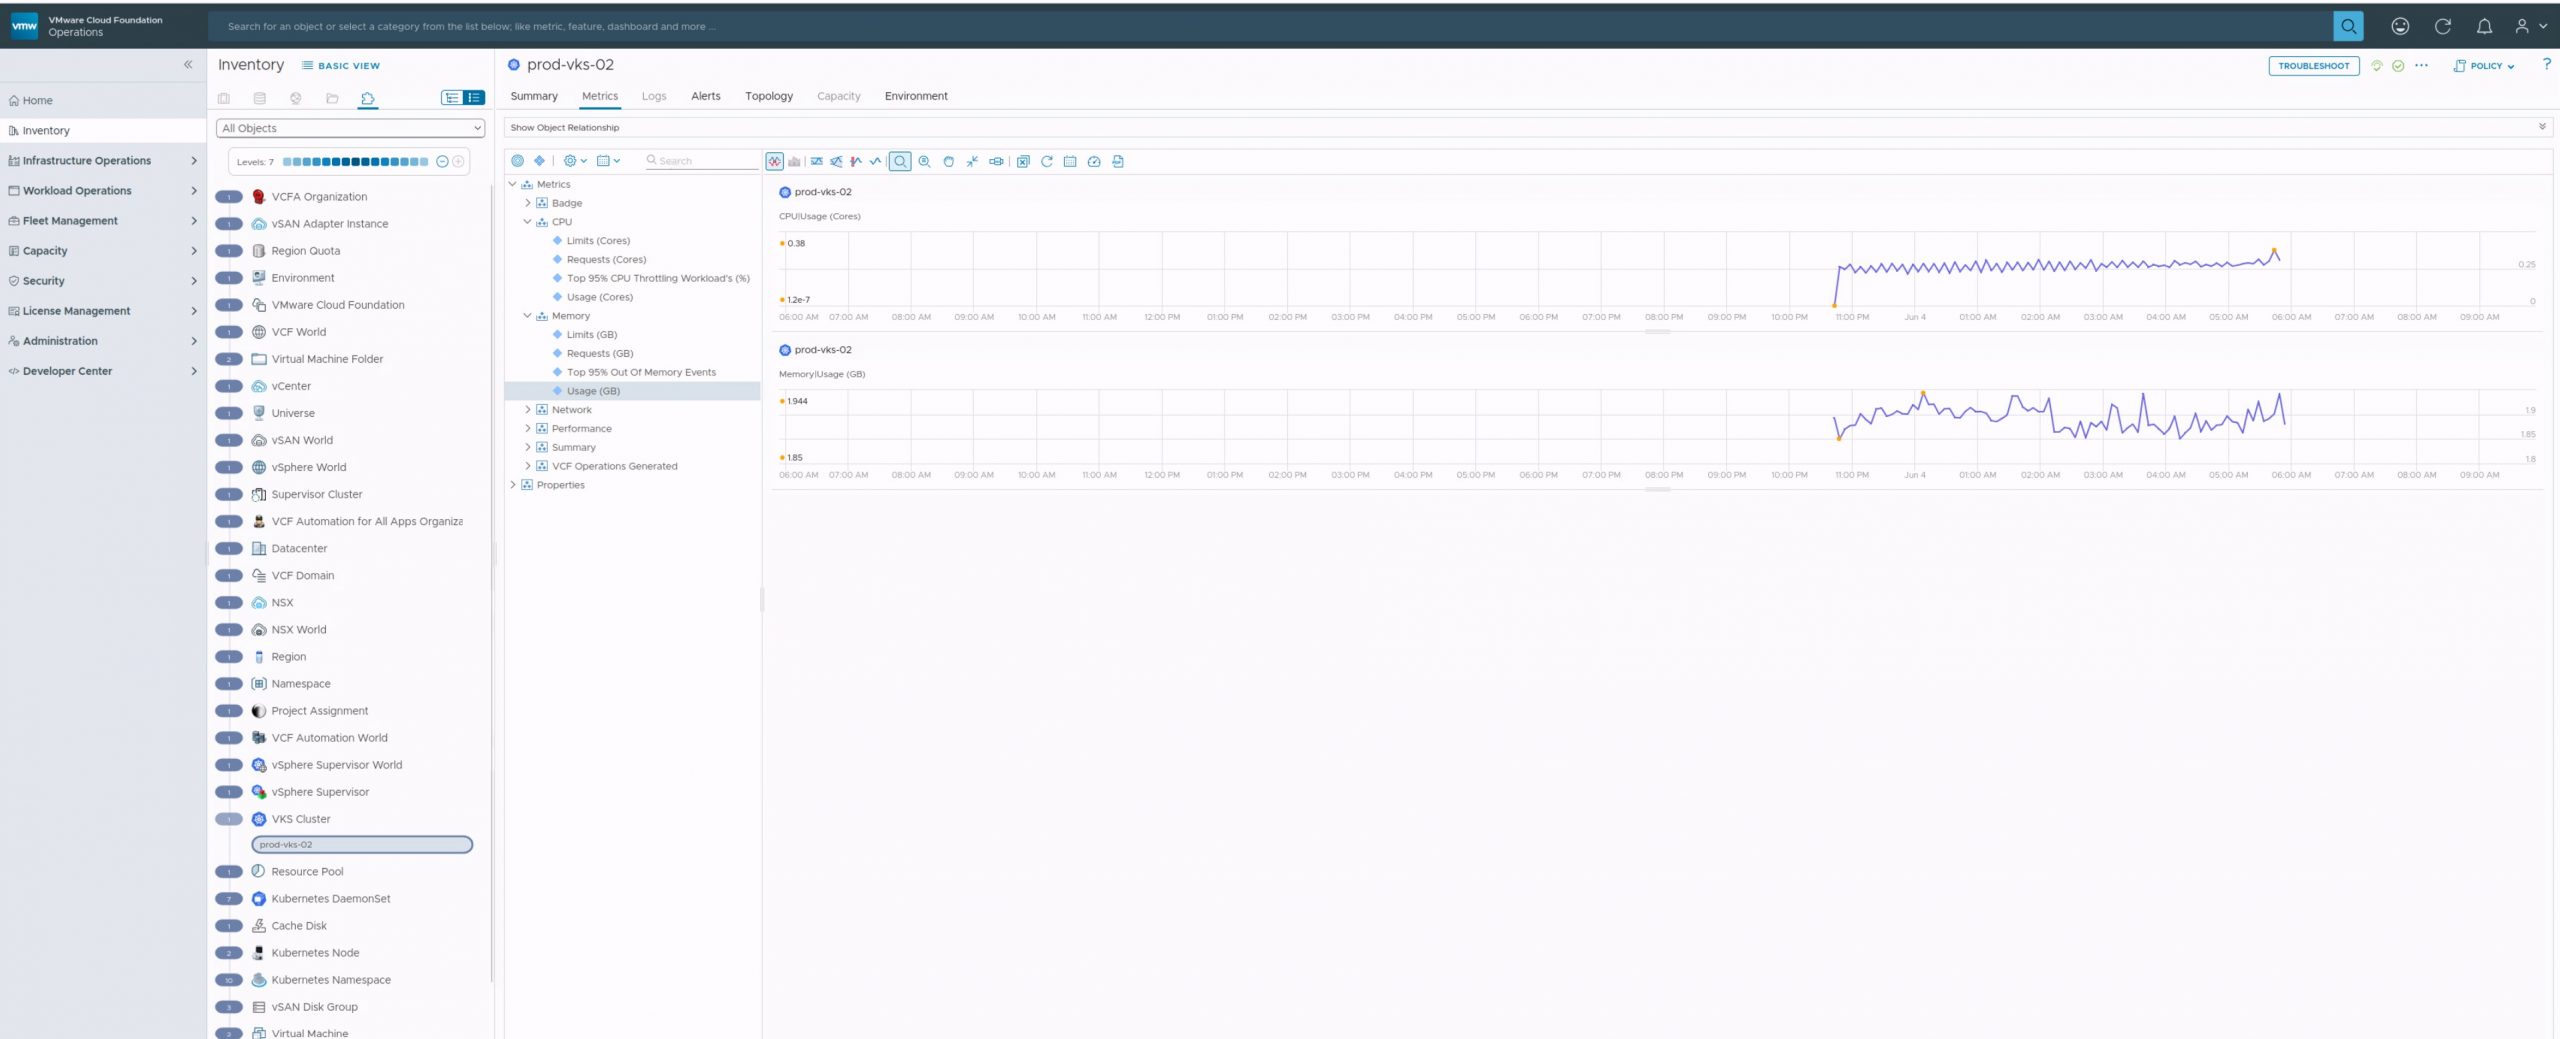Click the search magnifier button in the top bar
Image resolution: width=2560 pixels, height=1039 pixels.
[2348, 27]
